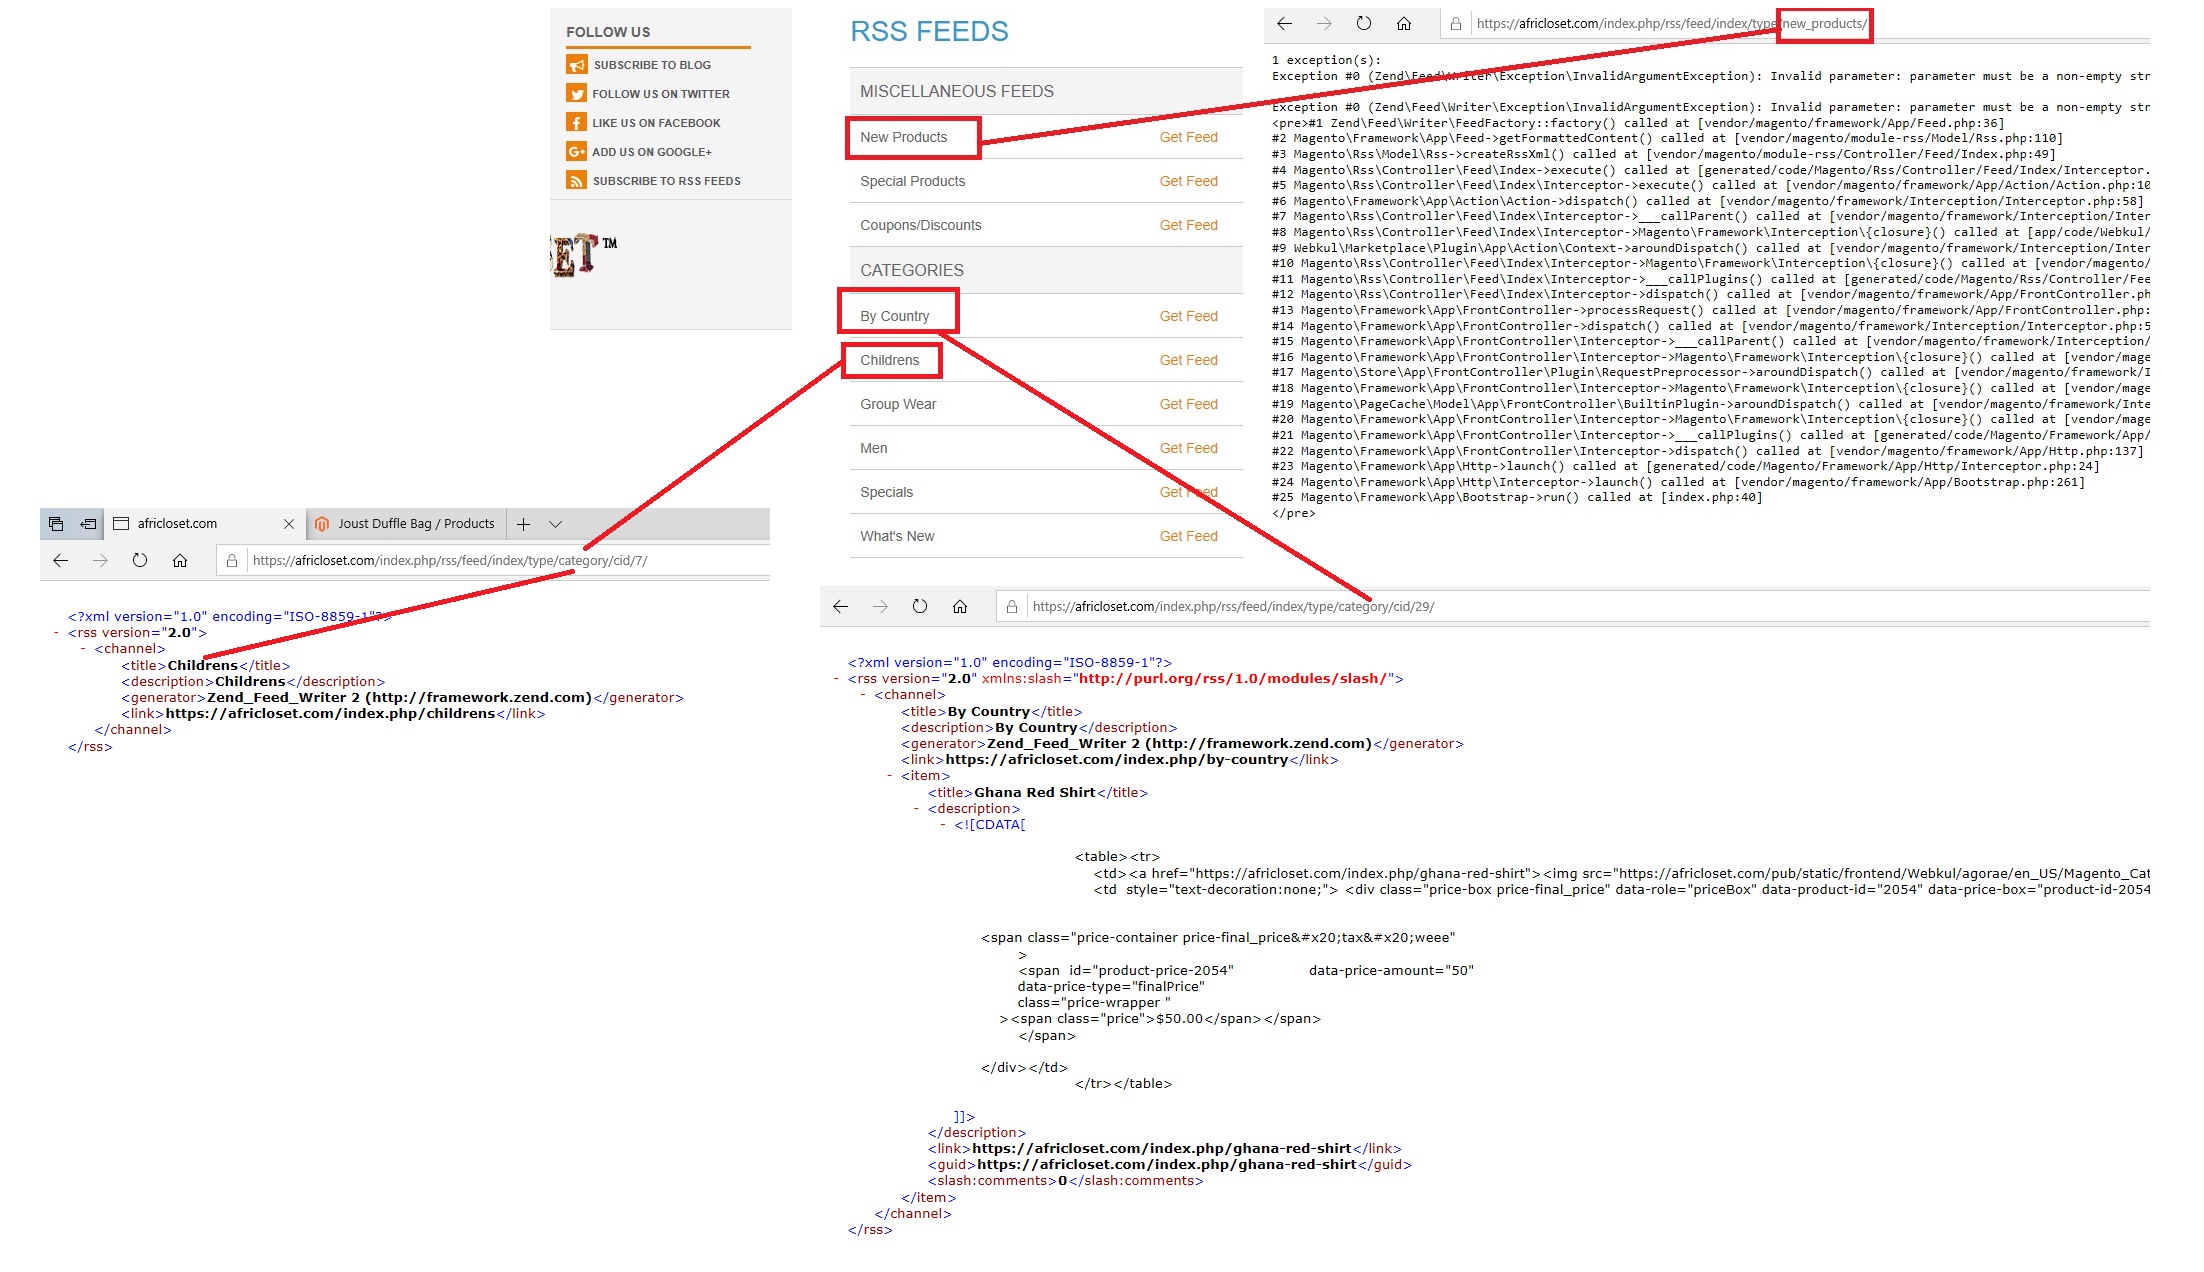2204x1272 pixels.
Task: Switch to the Joust Duffle Bag / Products tab
Action: click(405, 523)
